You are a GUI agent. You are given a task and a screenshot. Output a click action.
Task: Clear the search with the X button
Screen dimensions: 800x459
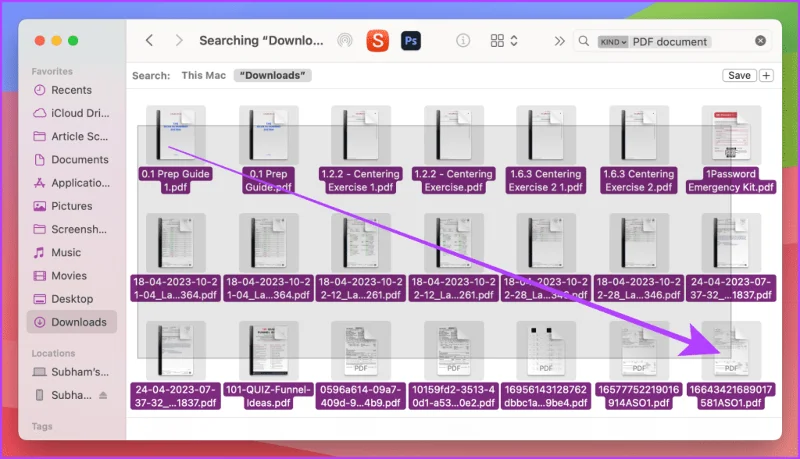click(760, 41)
